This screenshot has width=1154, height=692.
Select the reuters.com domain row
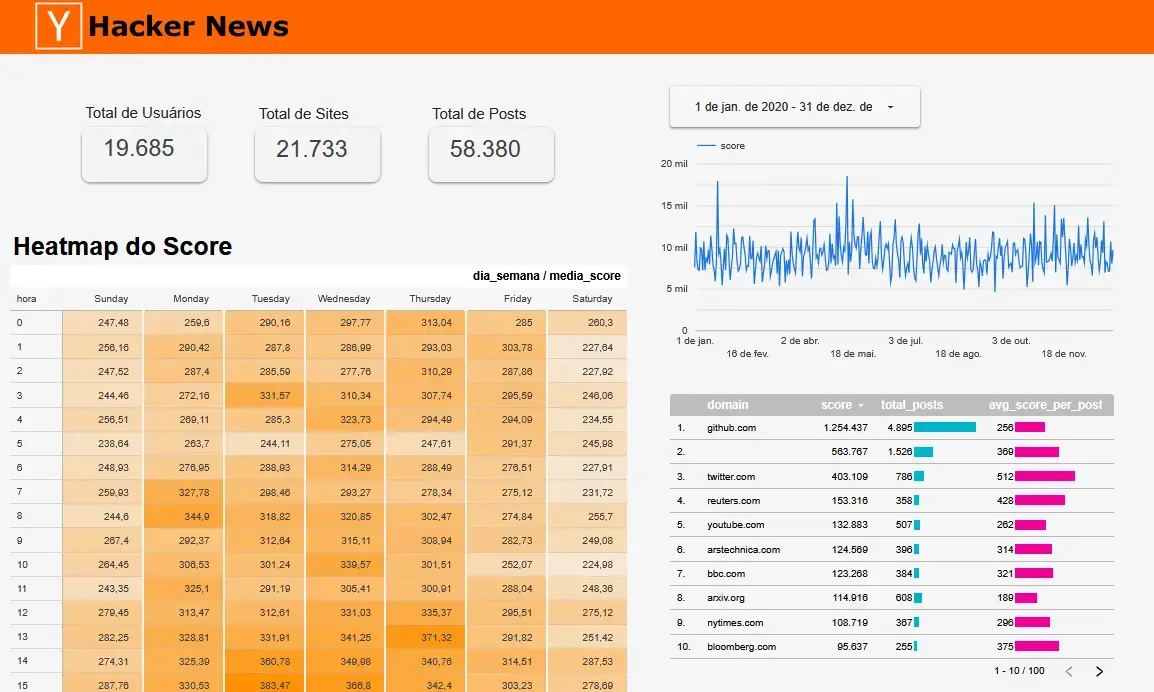click(891, 501)
